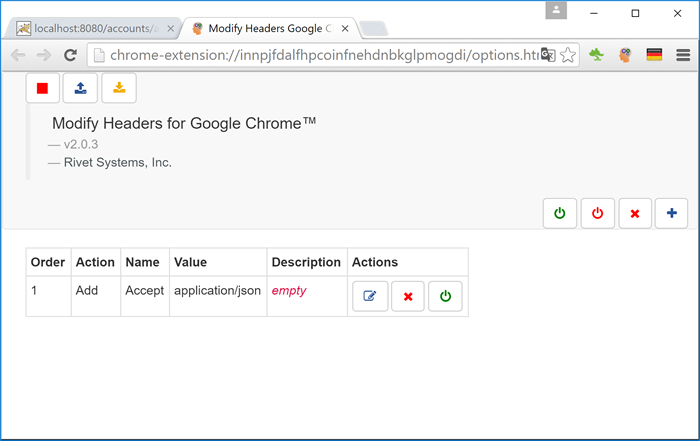700x441 pixels.
Task: Reload the current page
Action: click(x=71, y=55)
